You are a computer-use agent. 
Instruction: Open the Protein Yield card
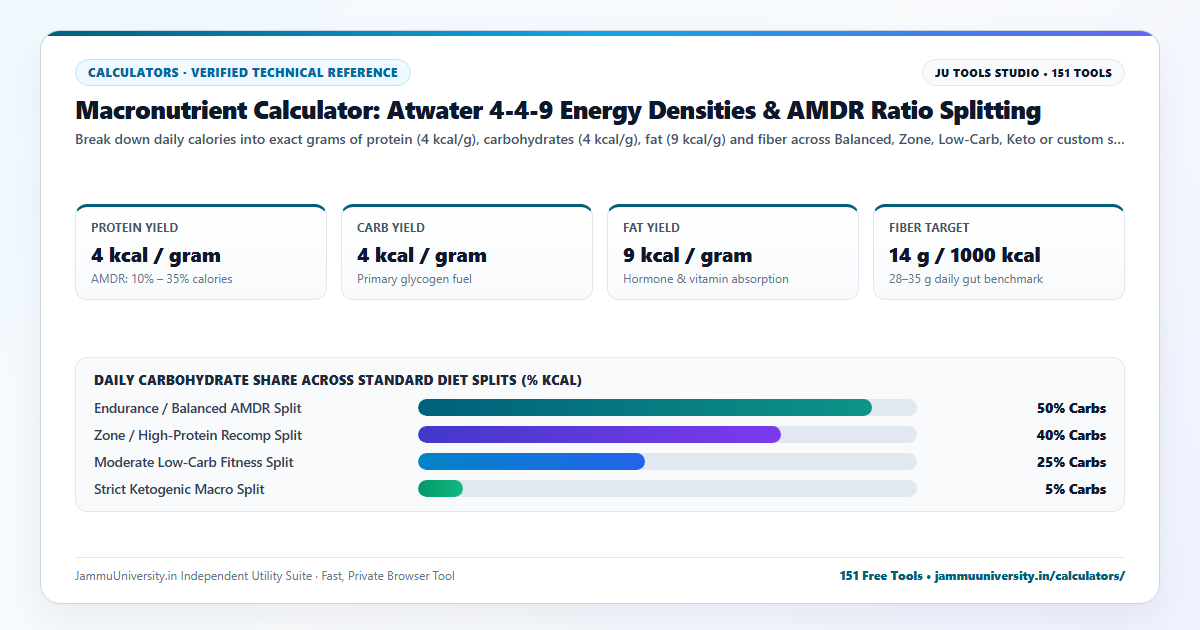(201, 252)
